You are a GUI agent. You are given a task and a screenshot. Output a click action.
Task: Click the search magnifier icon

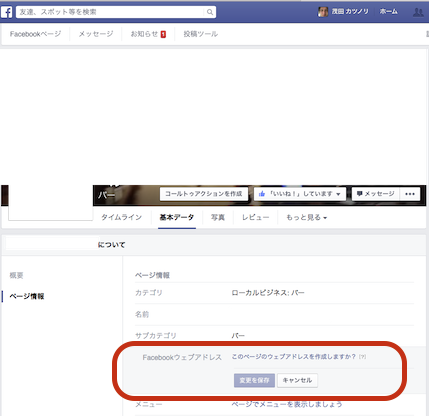[210, 12]
